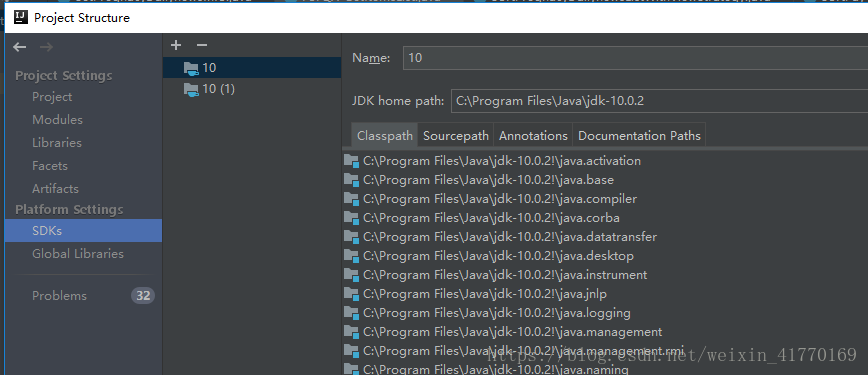
Task: Click the IntelliJ logo in title bar
Action: [21, 17]
